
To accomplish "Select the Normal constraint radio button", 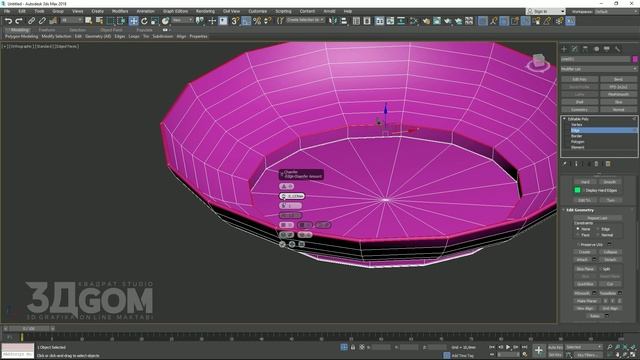I will (598, 235).
